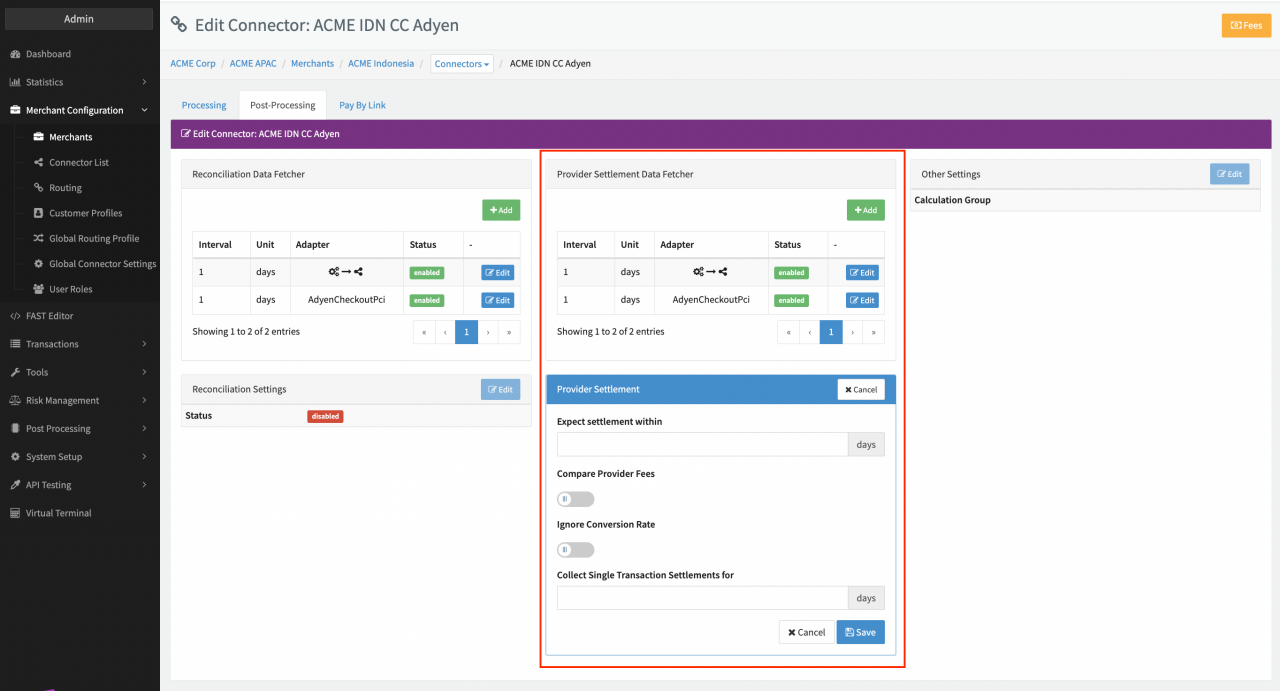The height and width of the screenshot is (691, 1280).
Task: Click the Virtual Terminal icon
Action: coord(15,513)
